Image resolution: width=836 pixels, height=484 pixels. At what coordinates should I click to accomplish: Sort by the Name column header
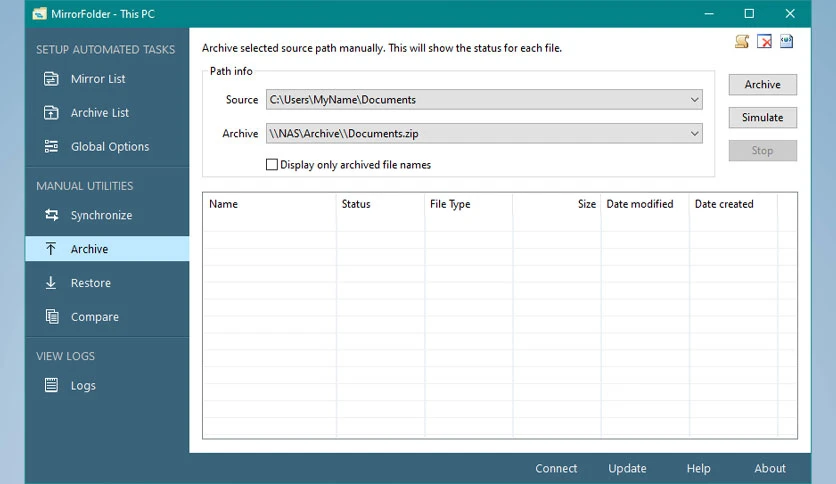[269, 204]
